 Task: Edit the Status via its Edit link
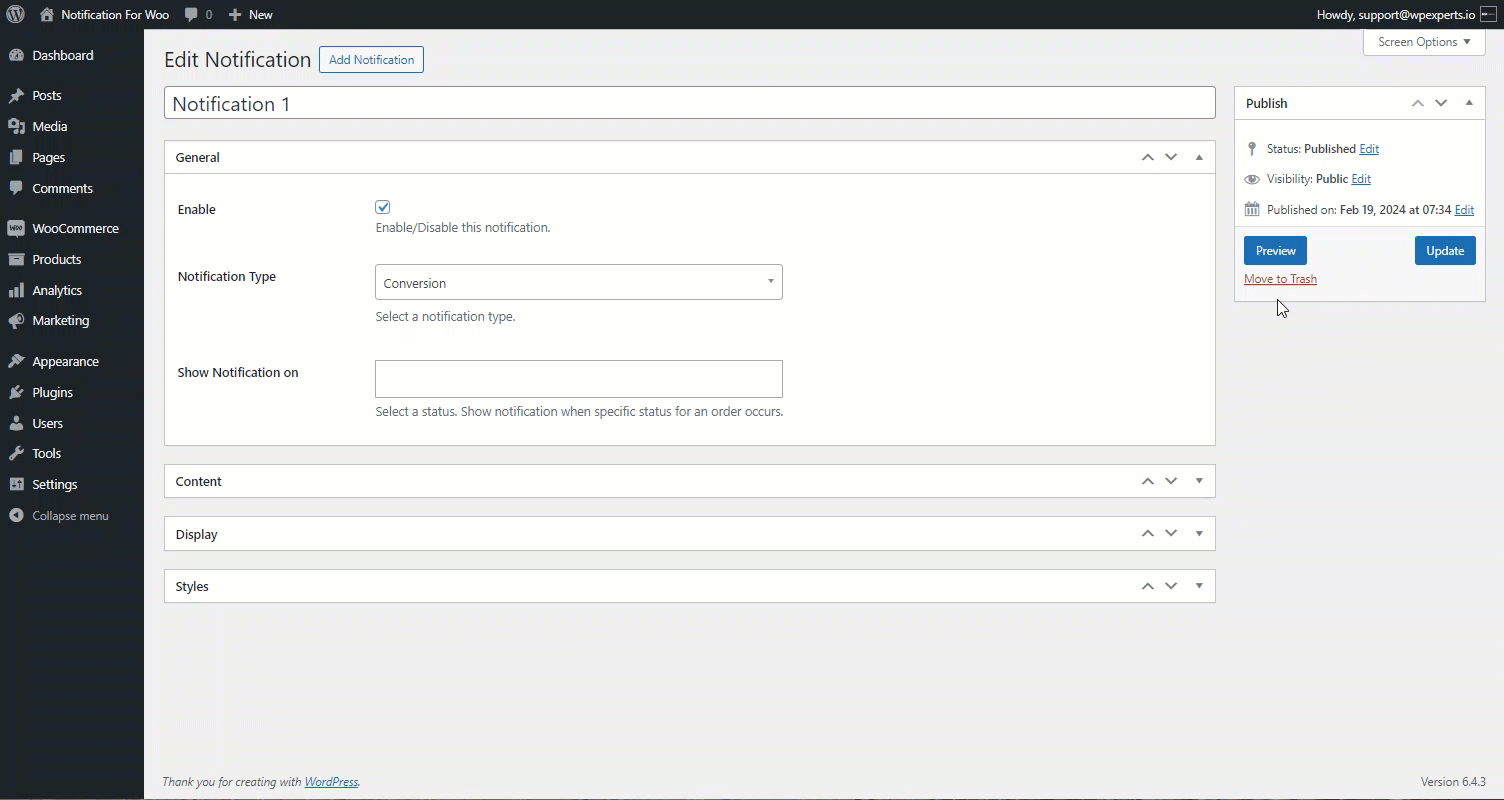click(x=1369, y=149)
